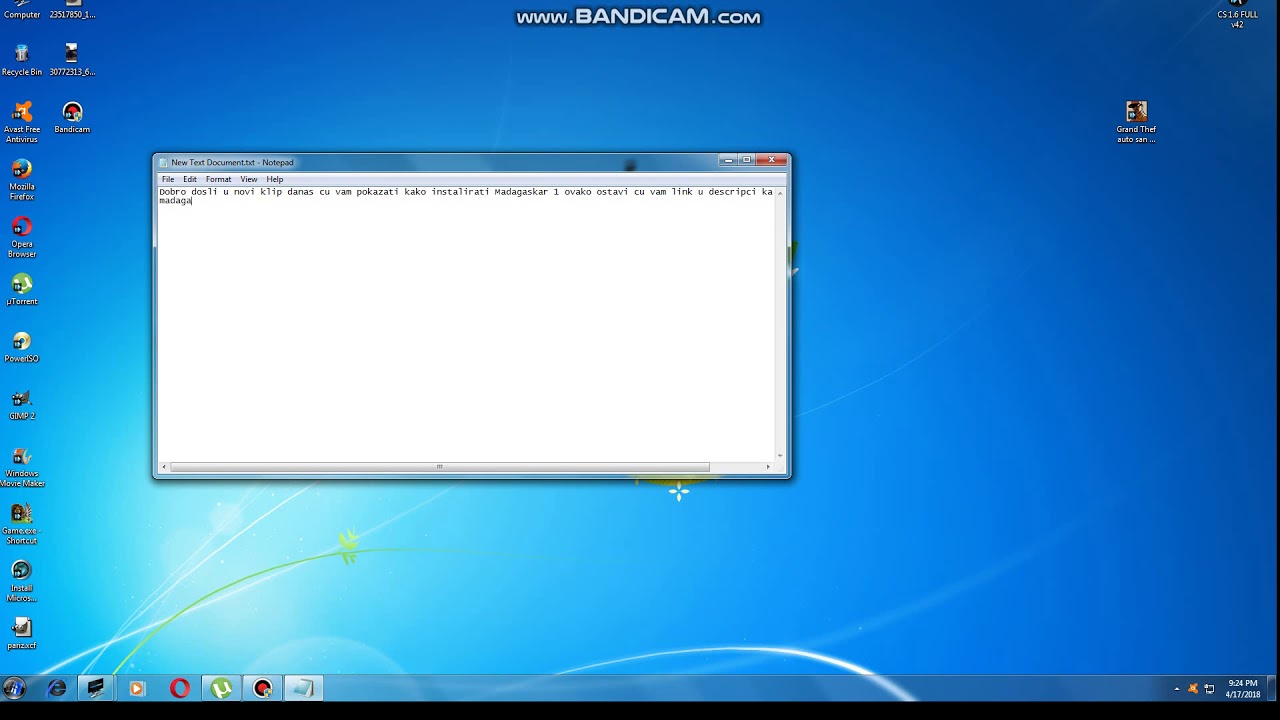Open Notepad Help menu
1280x720 pixels.
275,179
